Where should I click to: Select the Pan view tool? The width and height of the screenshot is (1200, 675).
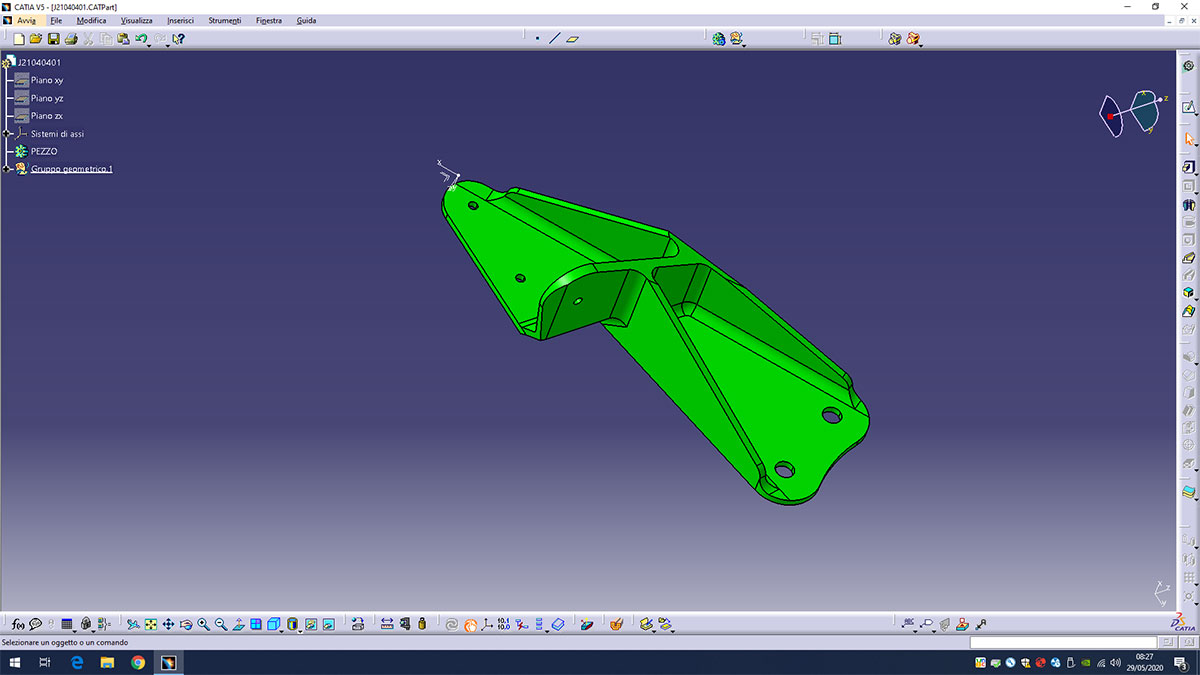coord(169,624)
